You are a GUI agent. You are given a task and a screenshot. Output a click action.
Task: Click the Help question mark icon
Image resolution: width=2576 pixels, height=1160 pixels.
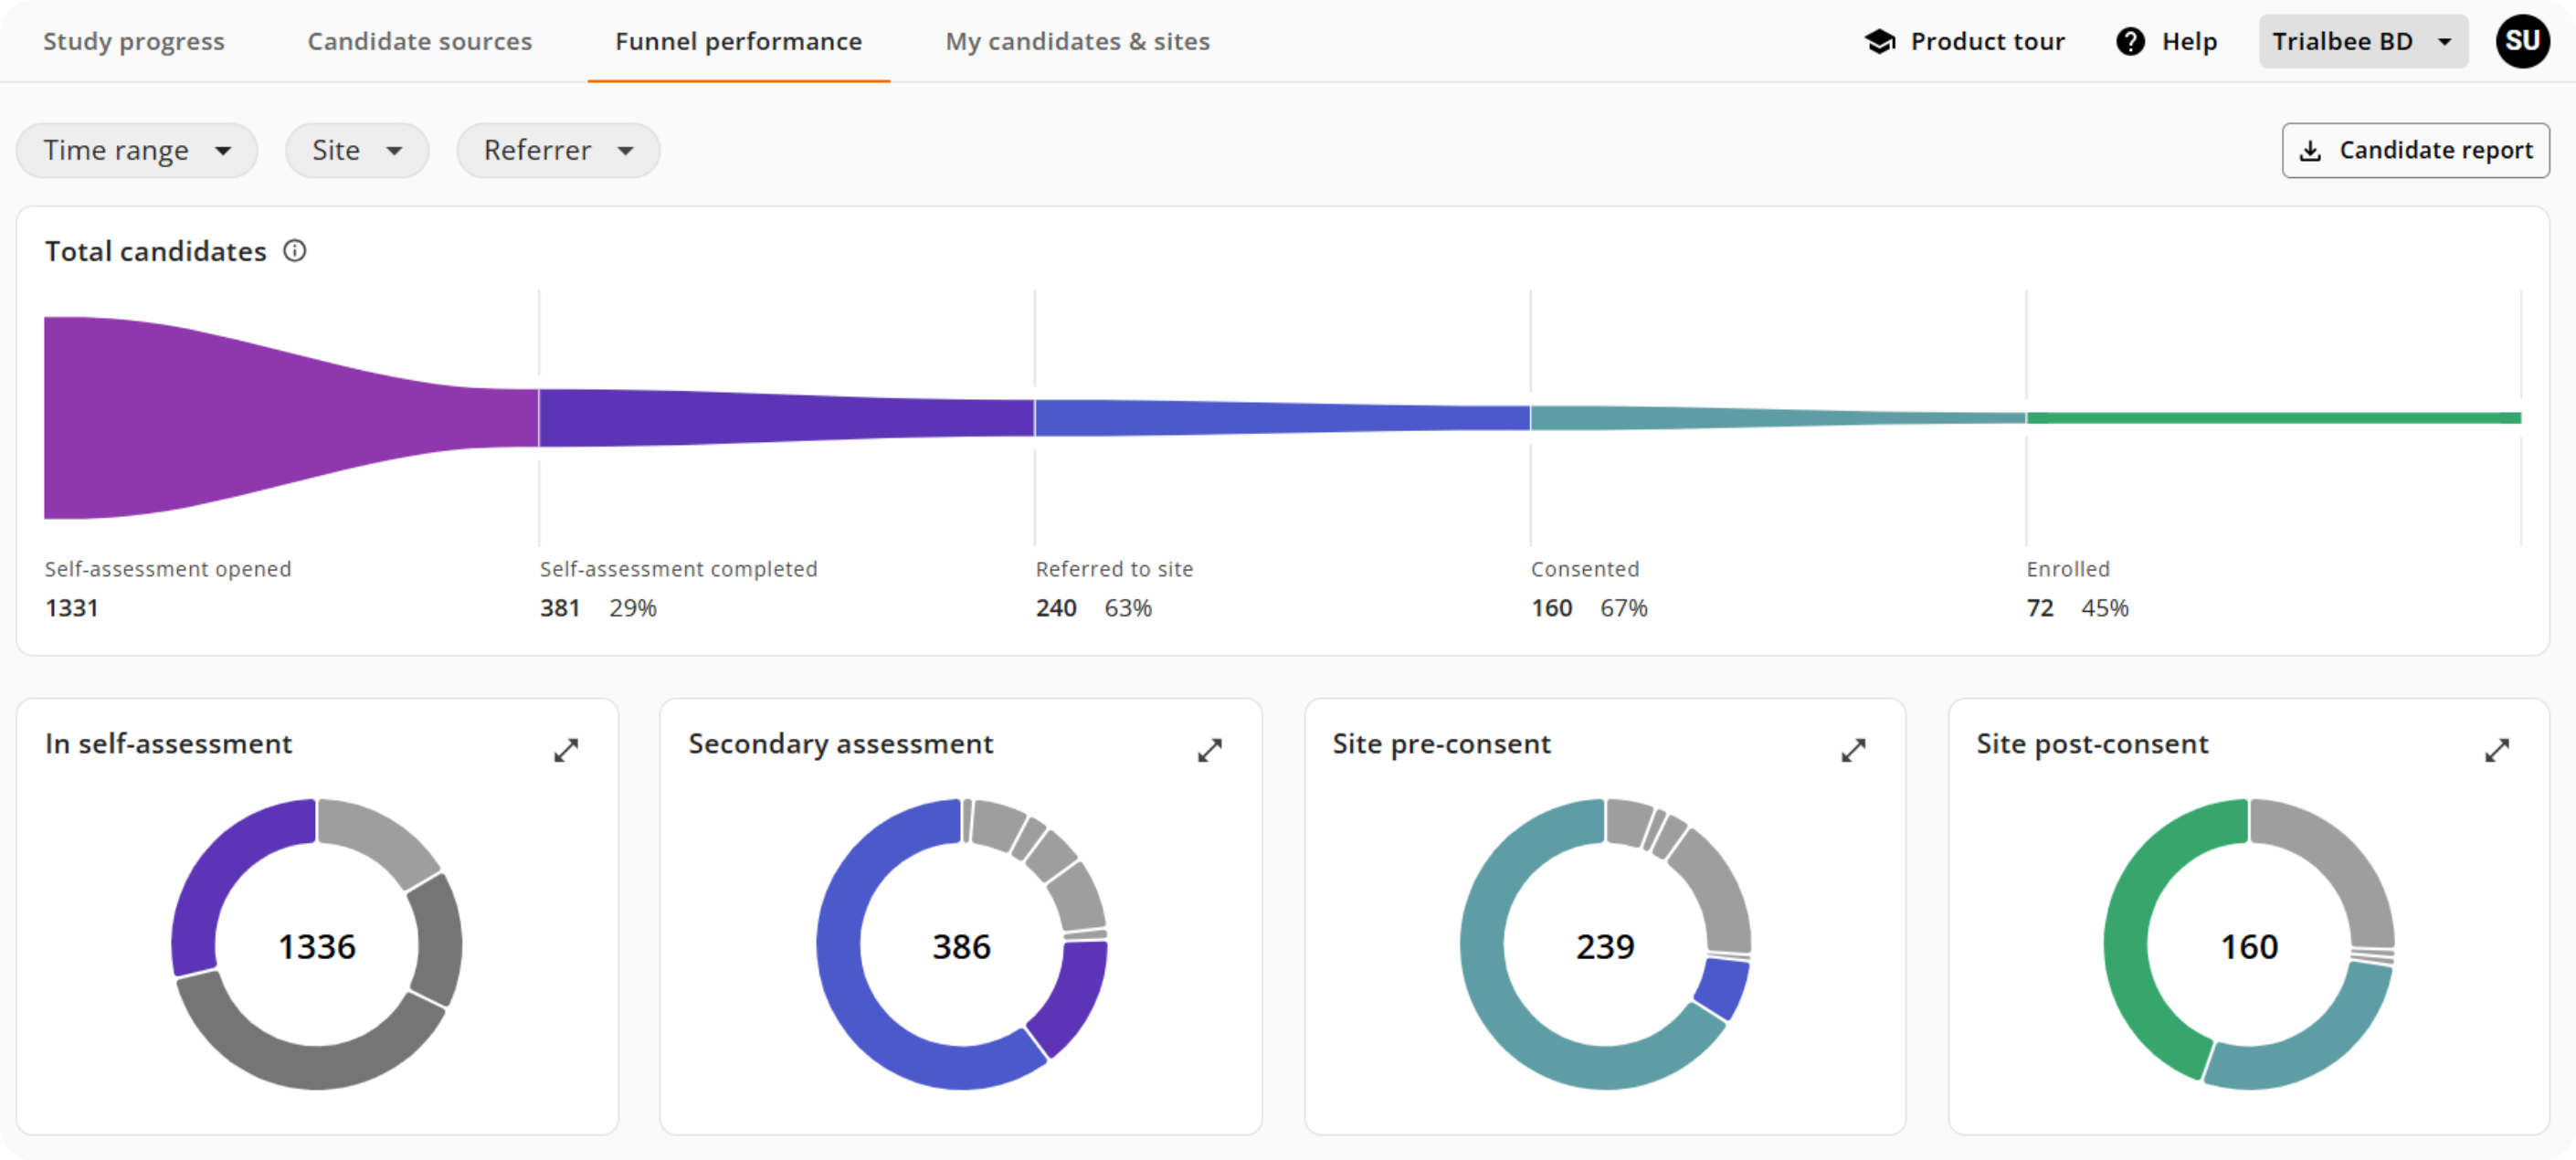(2130, 41)
